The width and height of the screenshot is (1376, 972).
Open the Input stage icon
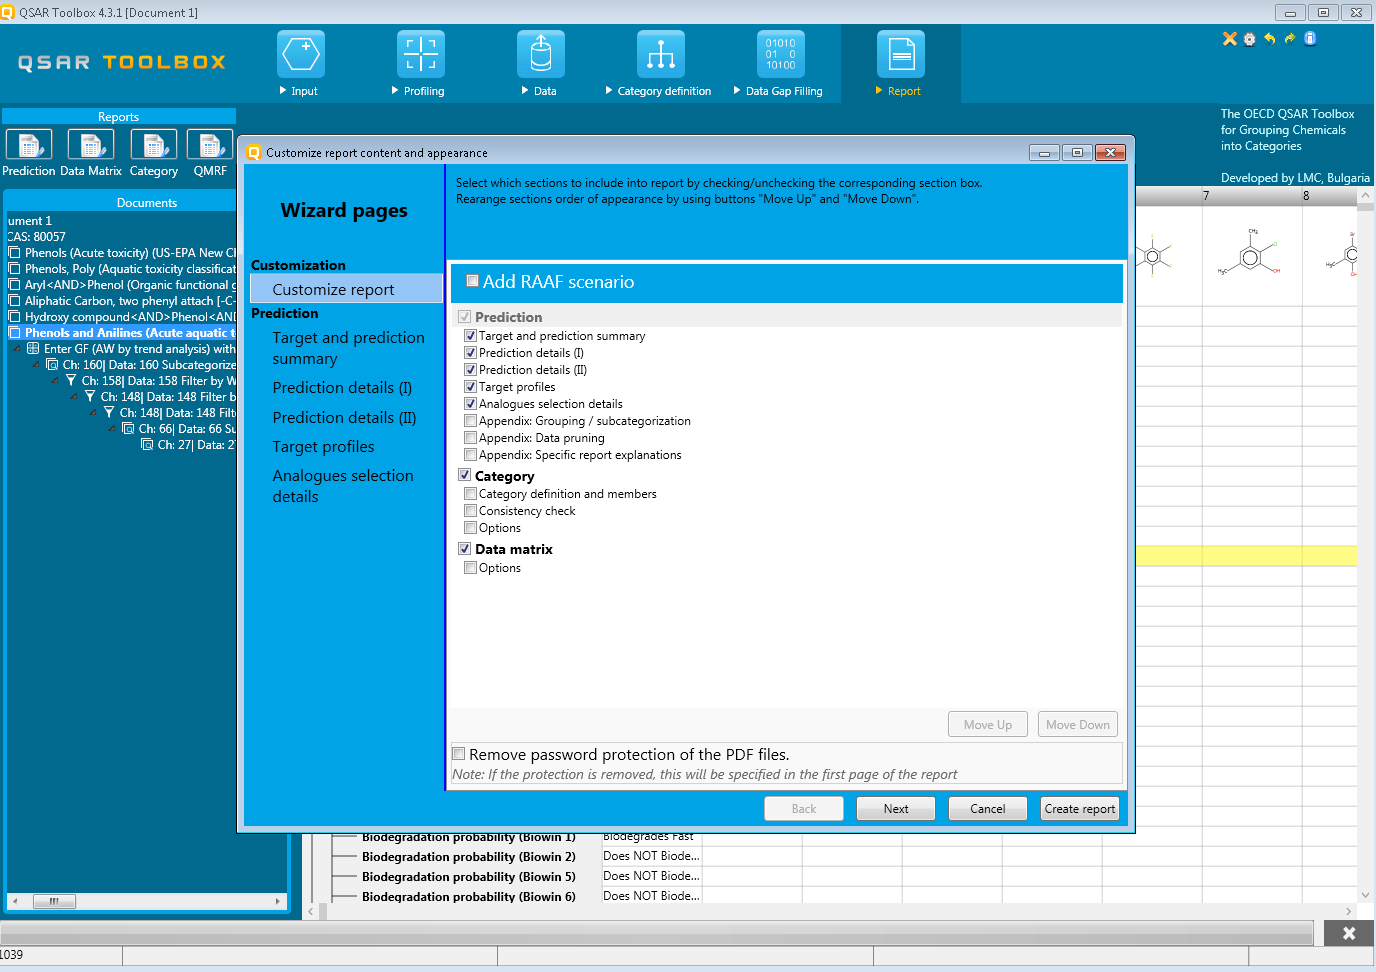(x=300, y=55)
